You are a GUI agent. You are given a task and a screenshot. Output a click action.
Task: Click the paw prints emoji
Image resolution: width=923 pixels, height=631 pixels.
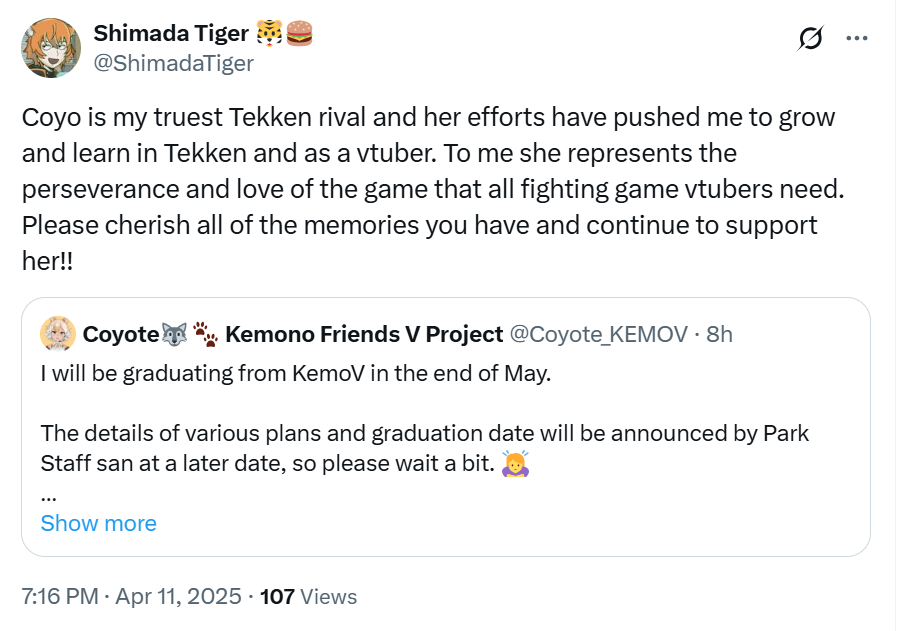pos(205,334)
